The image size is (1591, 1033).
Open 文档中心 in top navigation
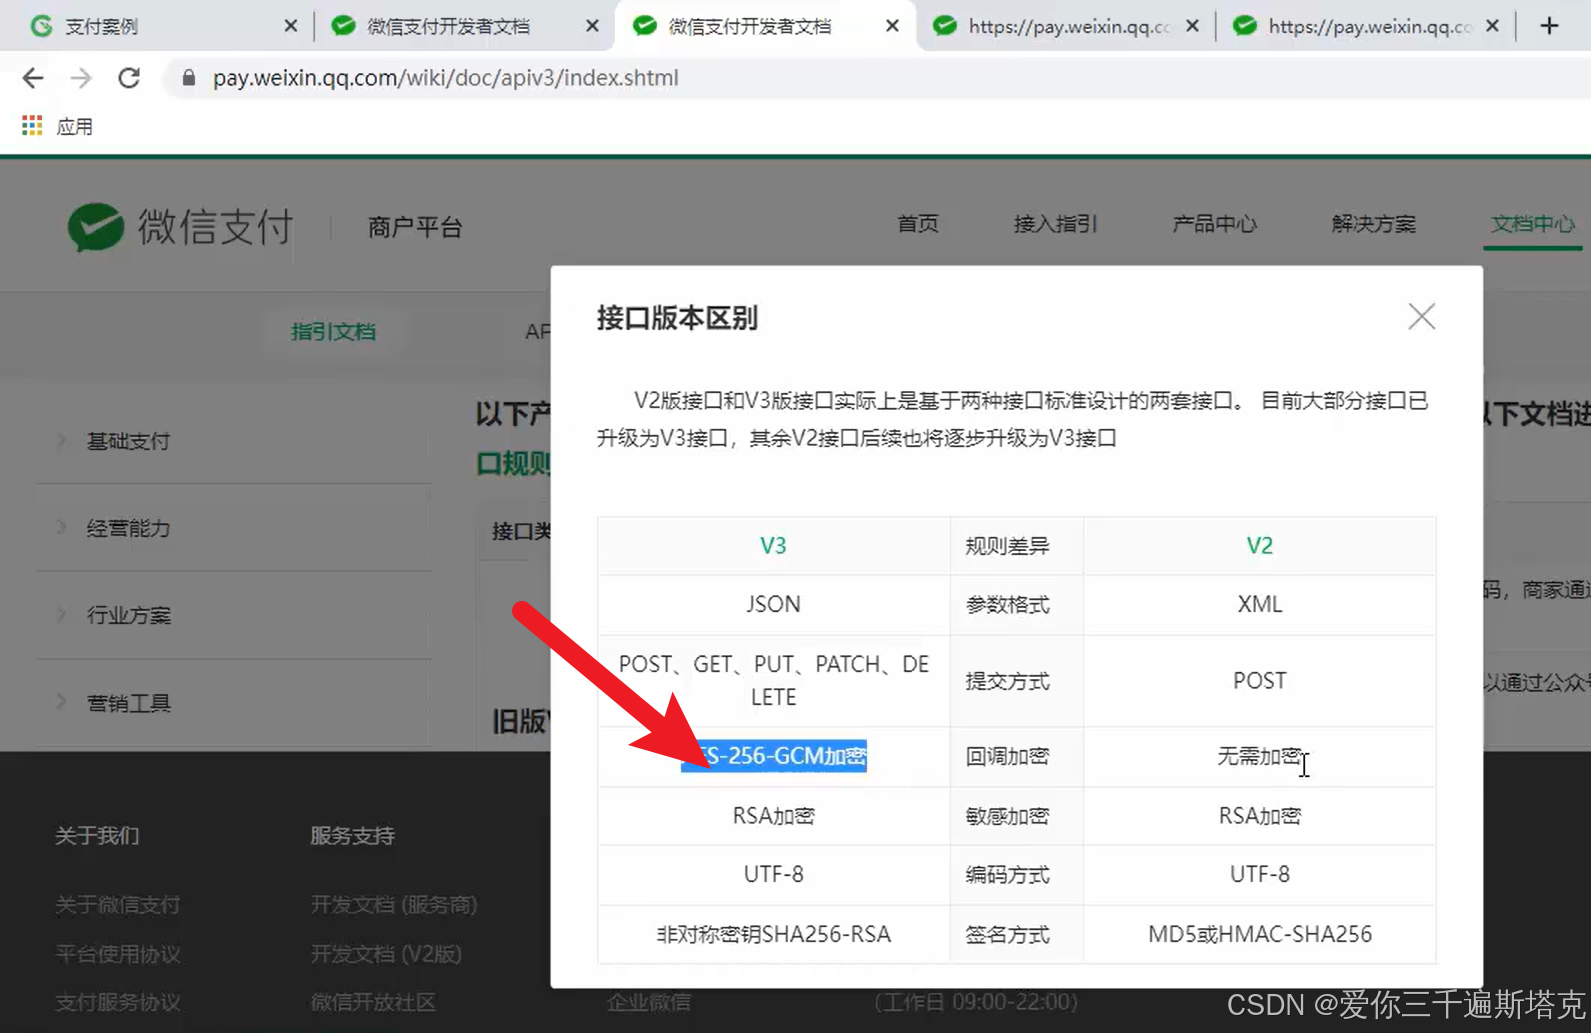coord(1532,224)
